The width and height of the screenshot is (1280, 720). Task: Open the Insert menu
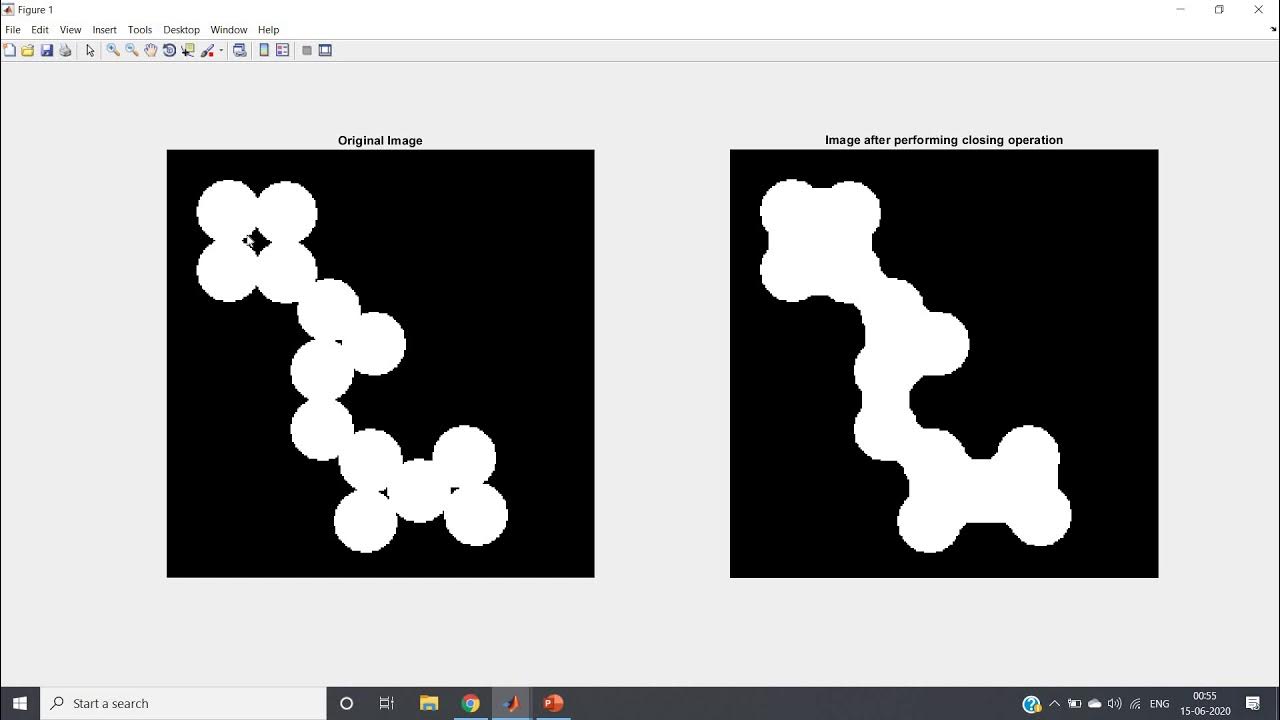pos(104,30)
